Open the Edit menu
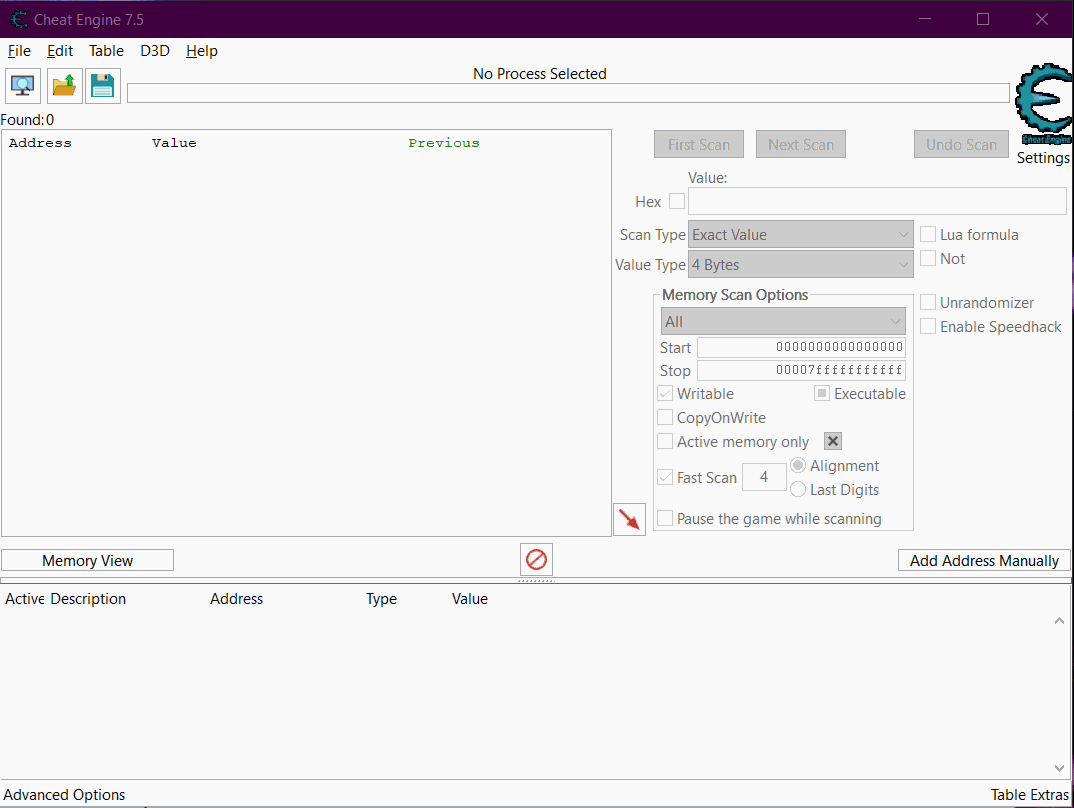Viewport: 1074px width, 808px height. point(60,51)
